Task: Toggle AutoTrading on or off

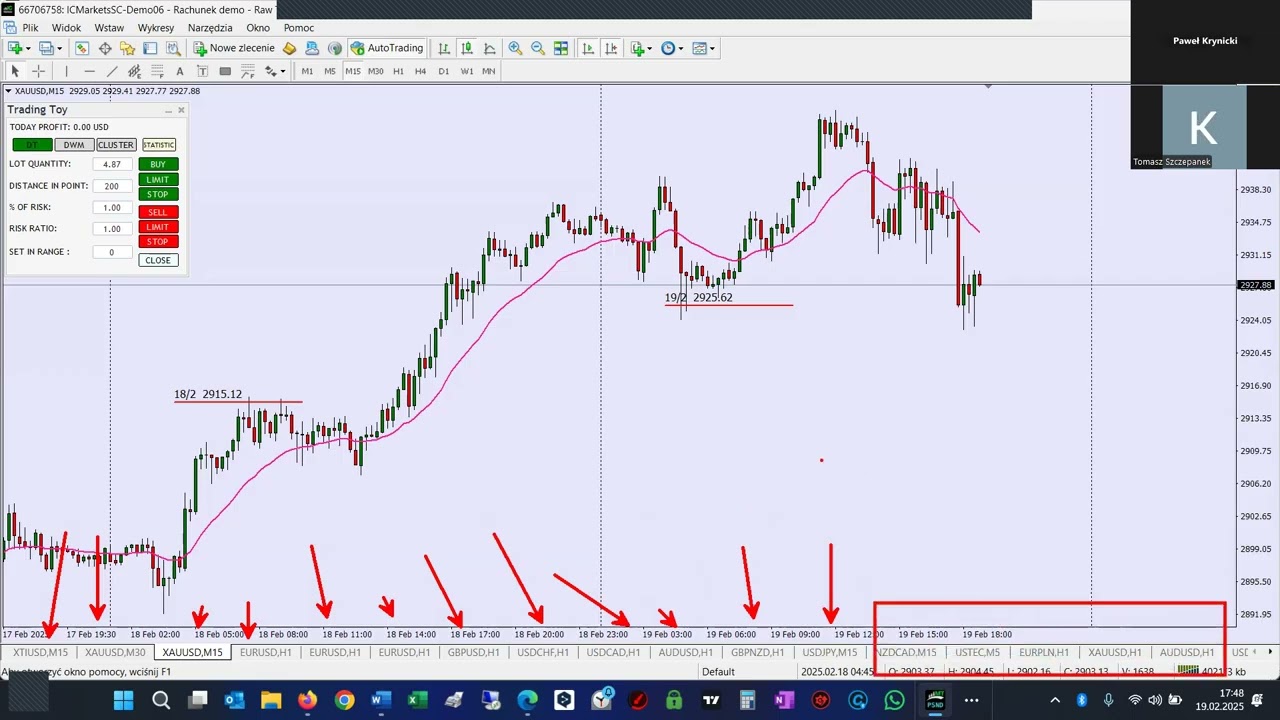Action: tap(386, 48)
